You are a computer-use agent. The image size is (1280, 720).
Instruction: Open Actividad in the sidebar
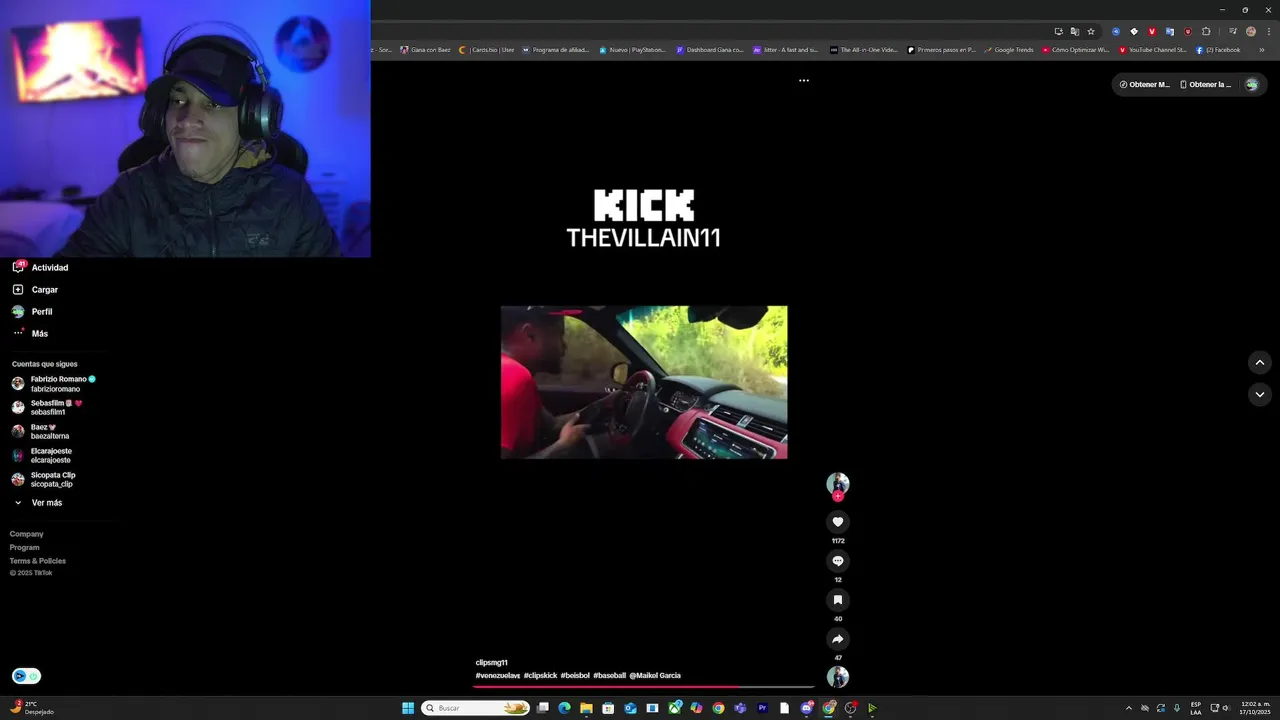tap(40, 268)
